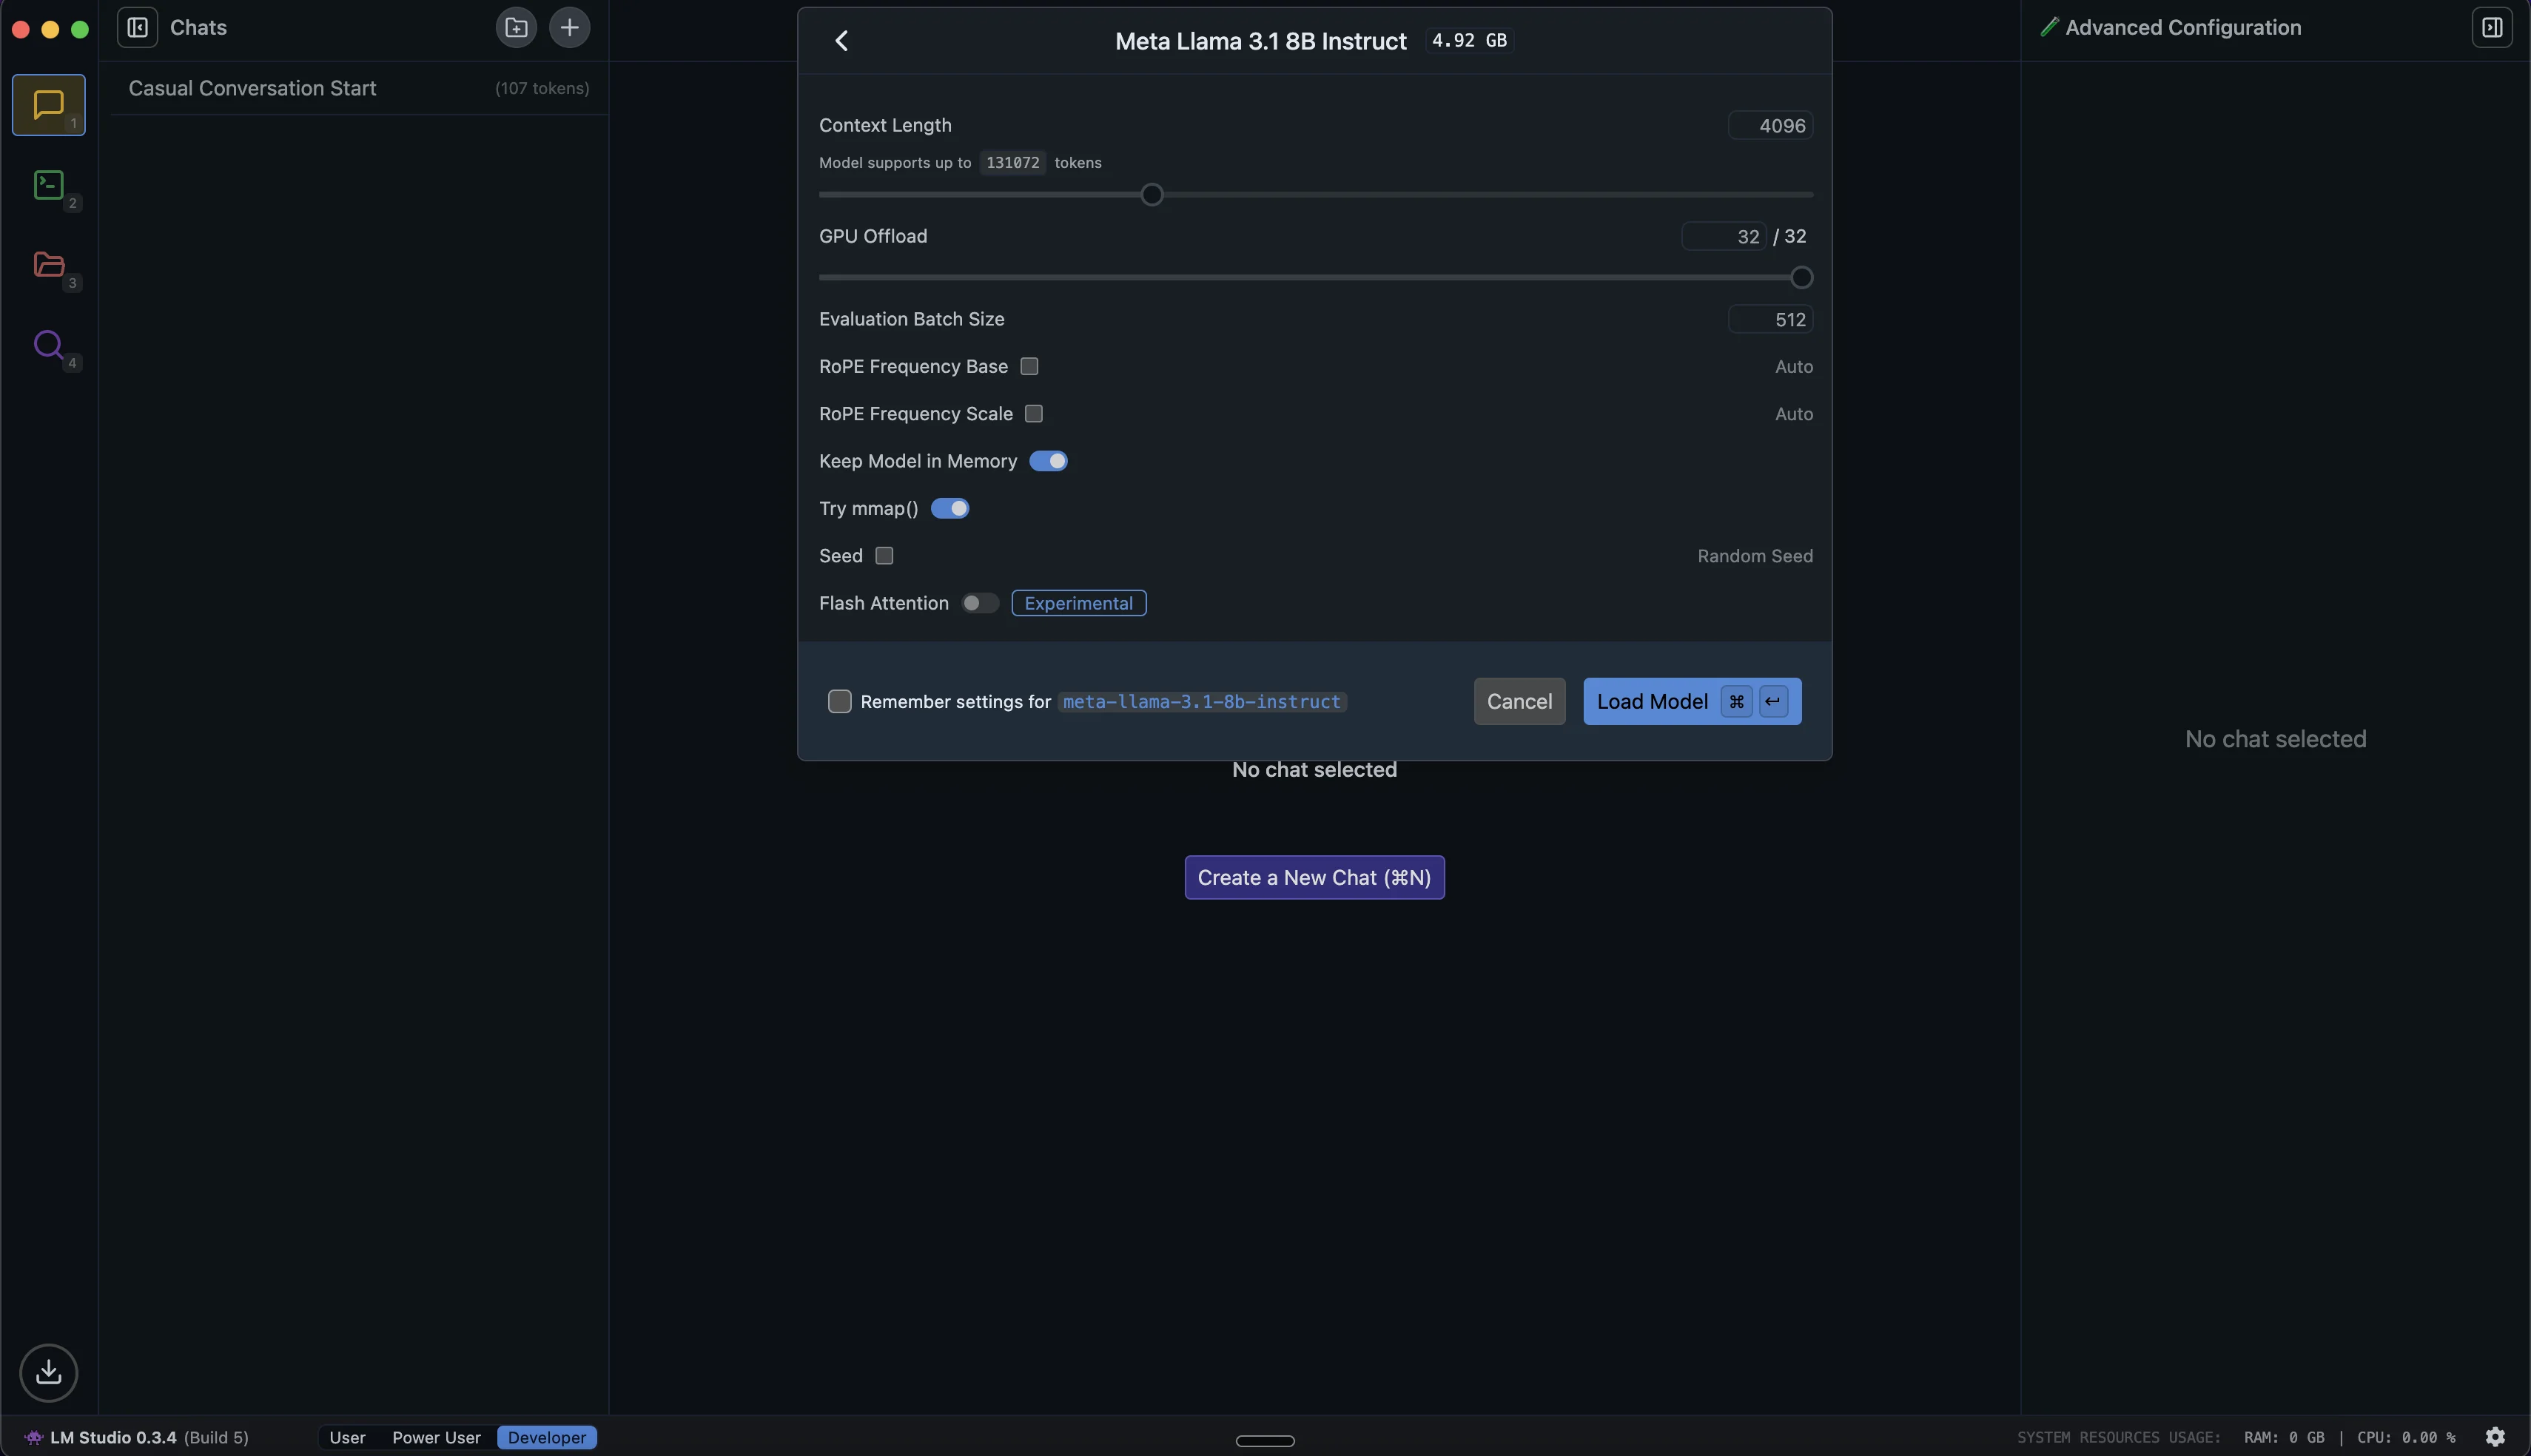Image resolution: width=2531 pixels, height=1456 pixels.
Task: Click the Context Length slider handle
Action: pyautogui.click(x=1151, y=194)
